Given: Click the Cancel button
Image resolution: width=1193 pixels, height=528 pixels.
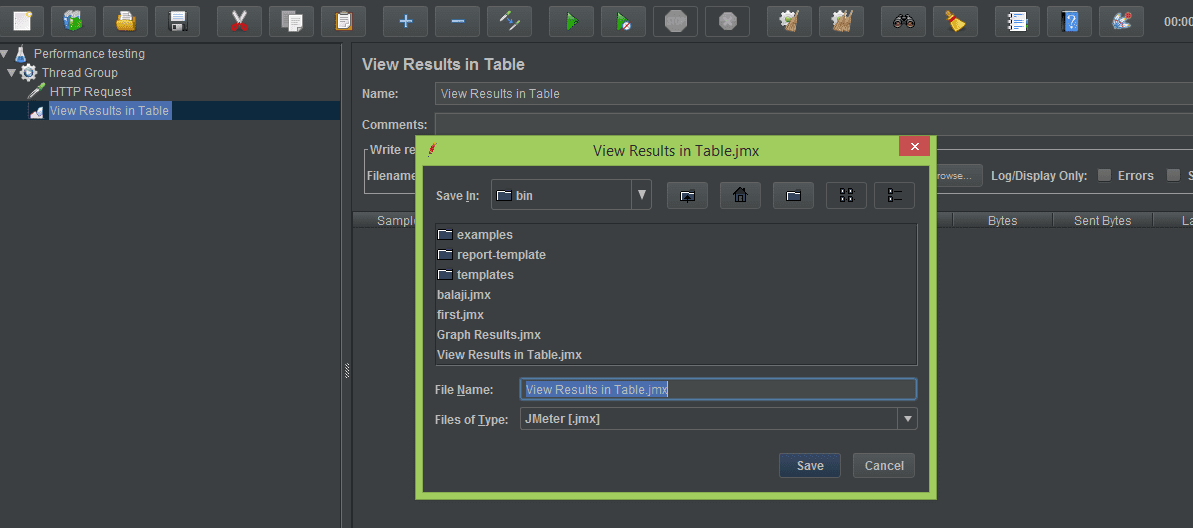Looking at the screenshot, I should tap(884, 466).
